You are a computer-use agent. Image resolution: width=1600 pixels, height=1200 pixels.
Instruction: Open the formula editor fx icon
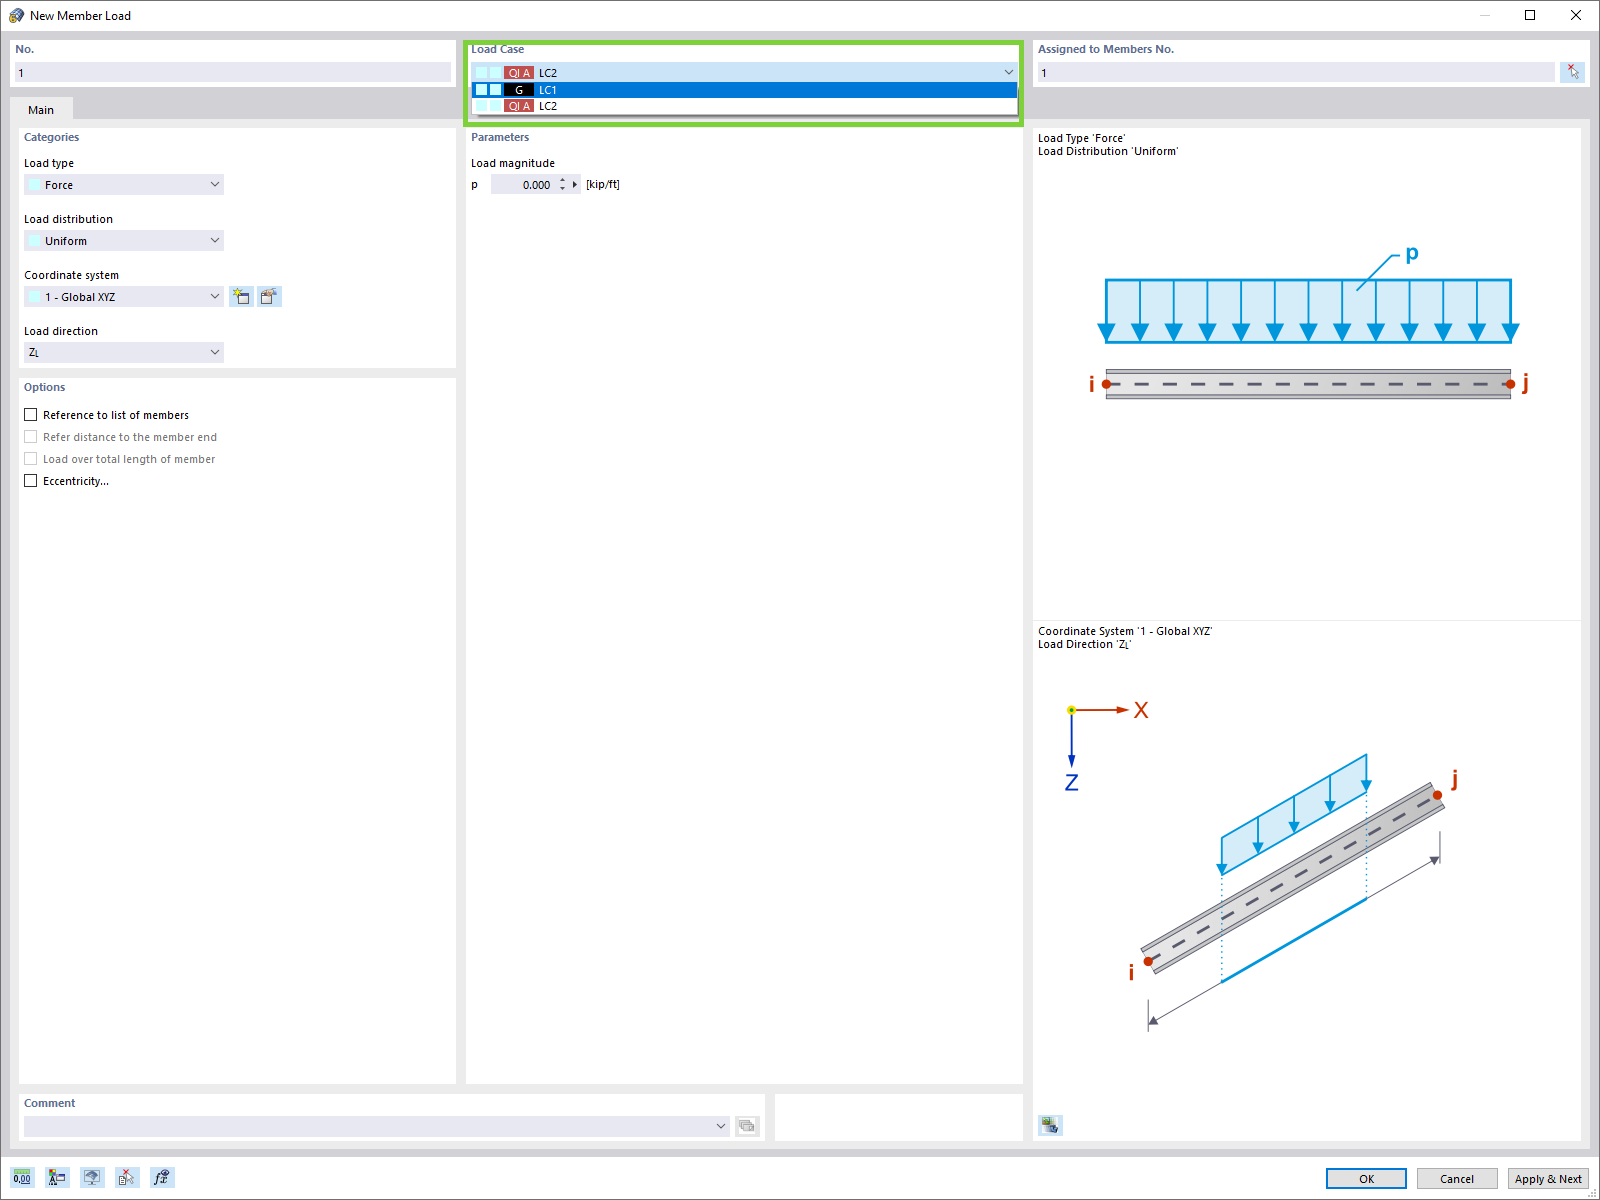click(x=160, y=1177)
